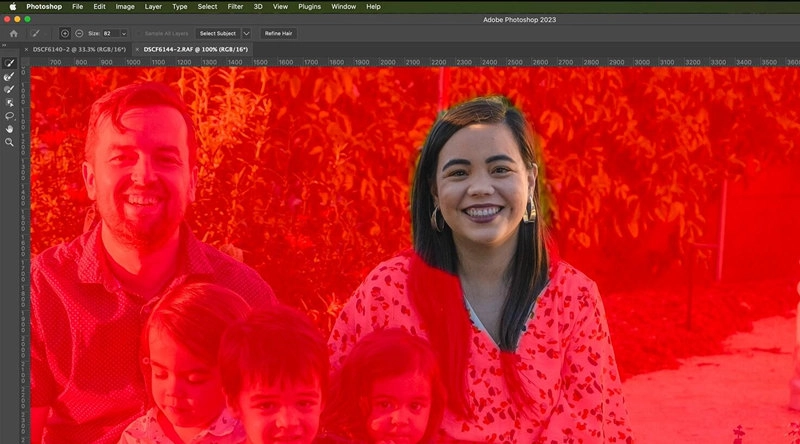The width and height of the screenshot is (800, 444).
Task: Click the Refine Hair button
Action: (x=278, y=33)
